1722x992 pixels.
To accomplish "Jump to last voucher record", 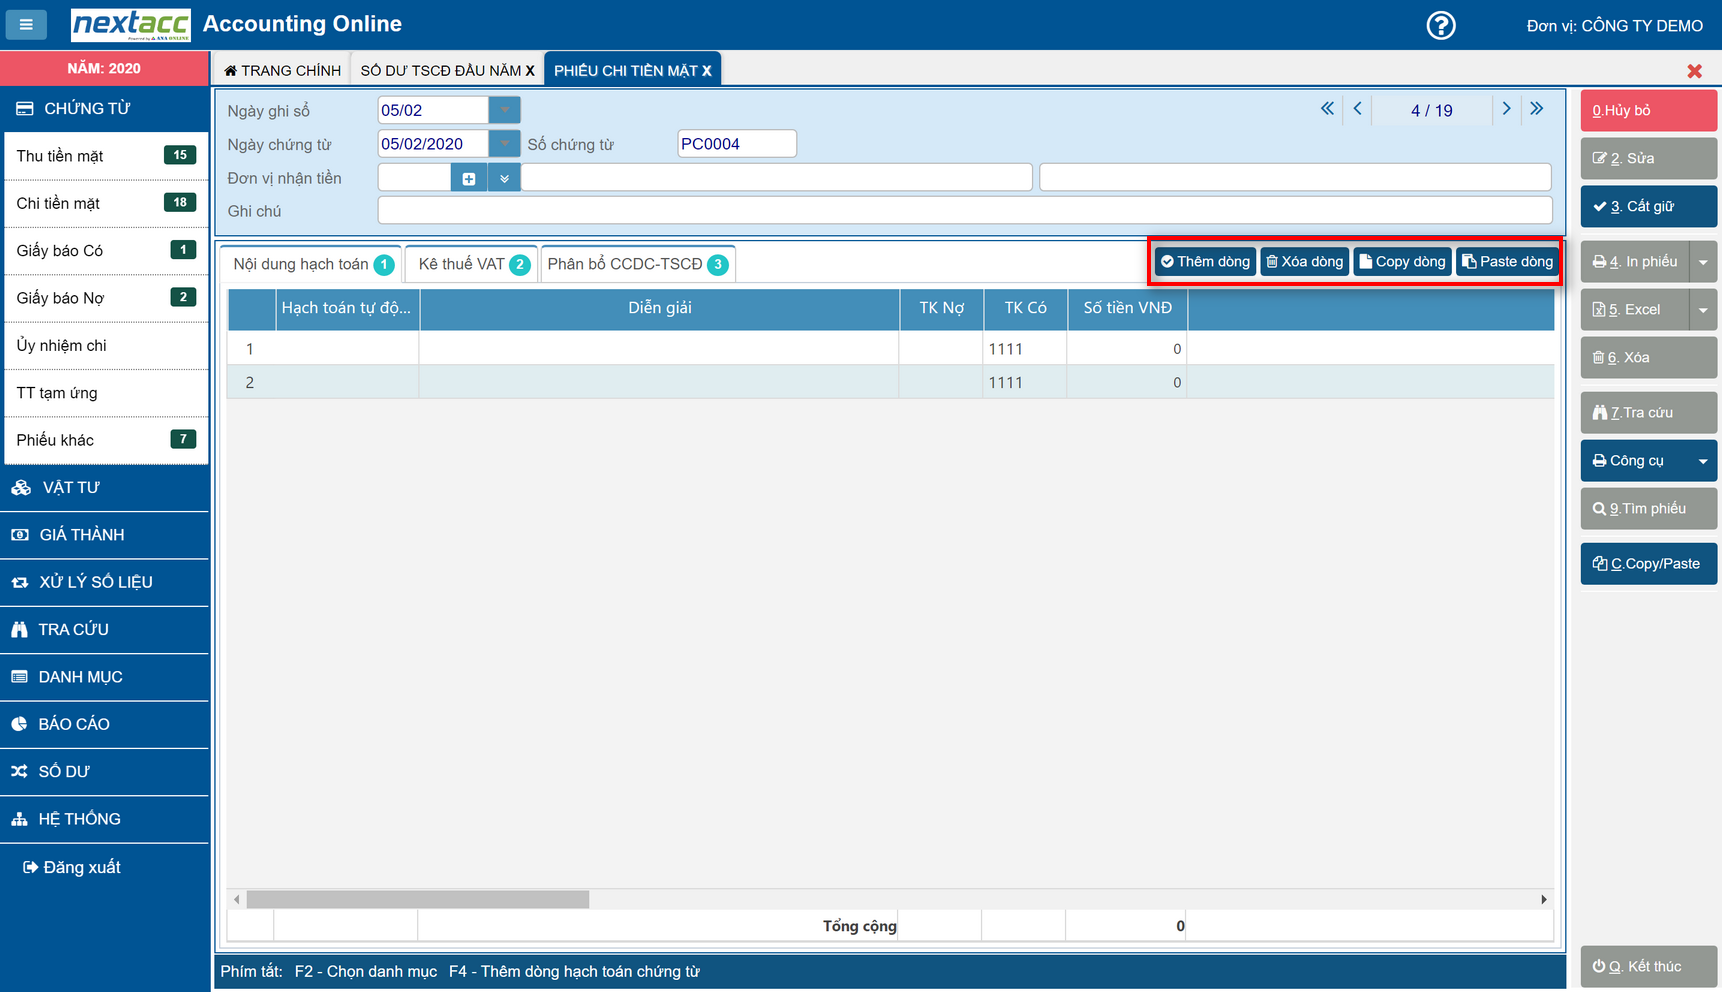I will point(1536,109).
